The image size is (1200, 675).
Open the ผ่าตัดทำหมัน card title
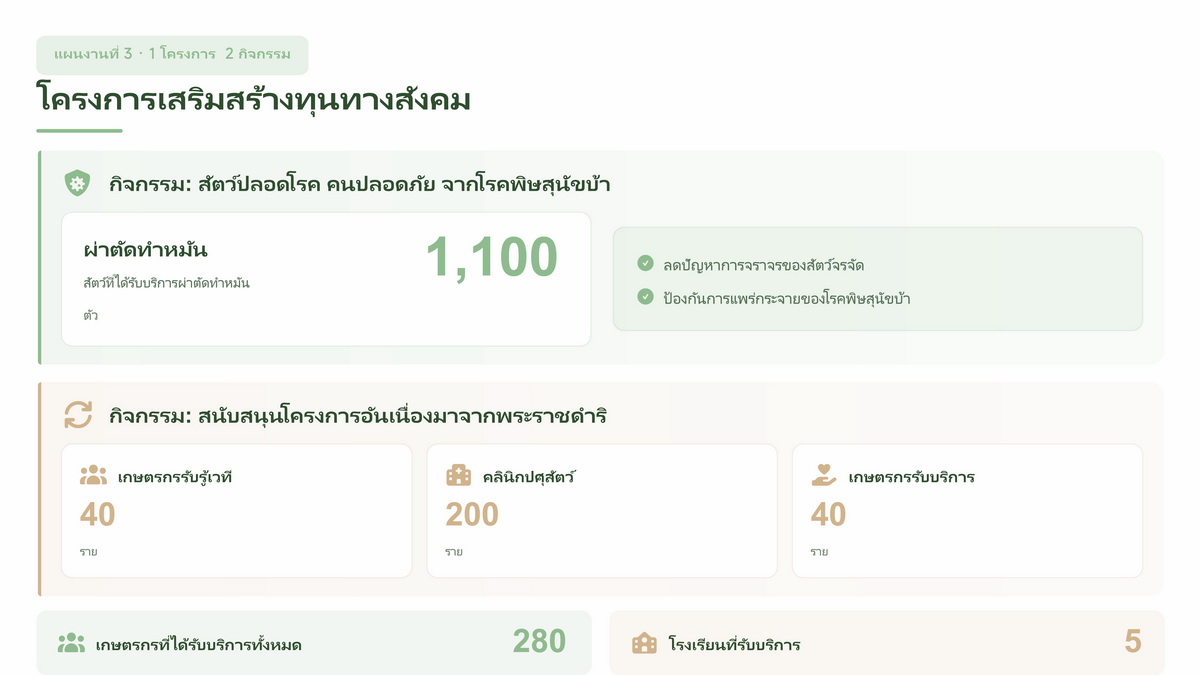(x=145, y=250)
